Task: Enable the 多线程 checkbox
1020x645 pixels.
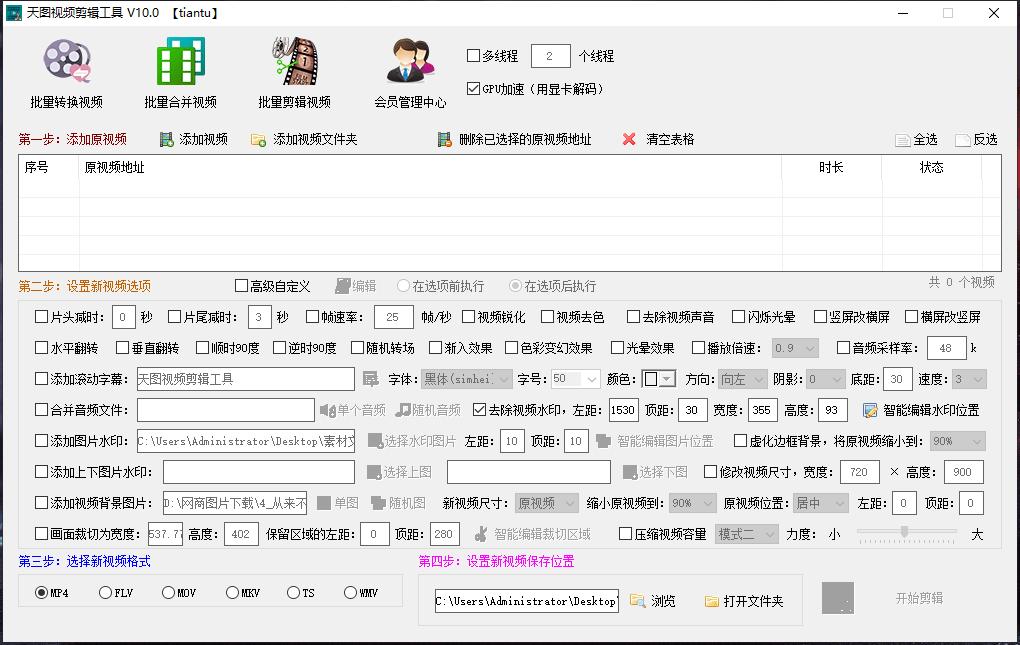Action: 474,56
